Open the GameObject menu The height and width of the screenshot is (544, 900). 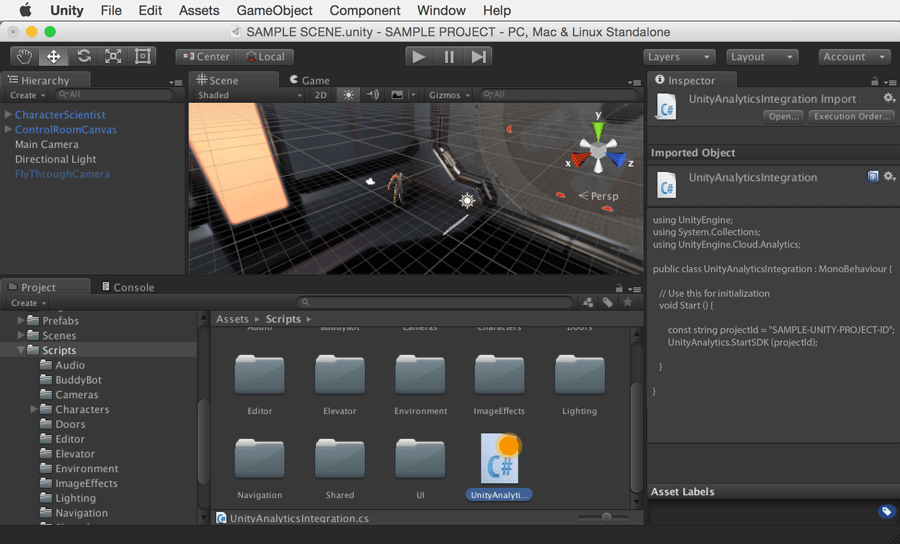tap(274, 10)
